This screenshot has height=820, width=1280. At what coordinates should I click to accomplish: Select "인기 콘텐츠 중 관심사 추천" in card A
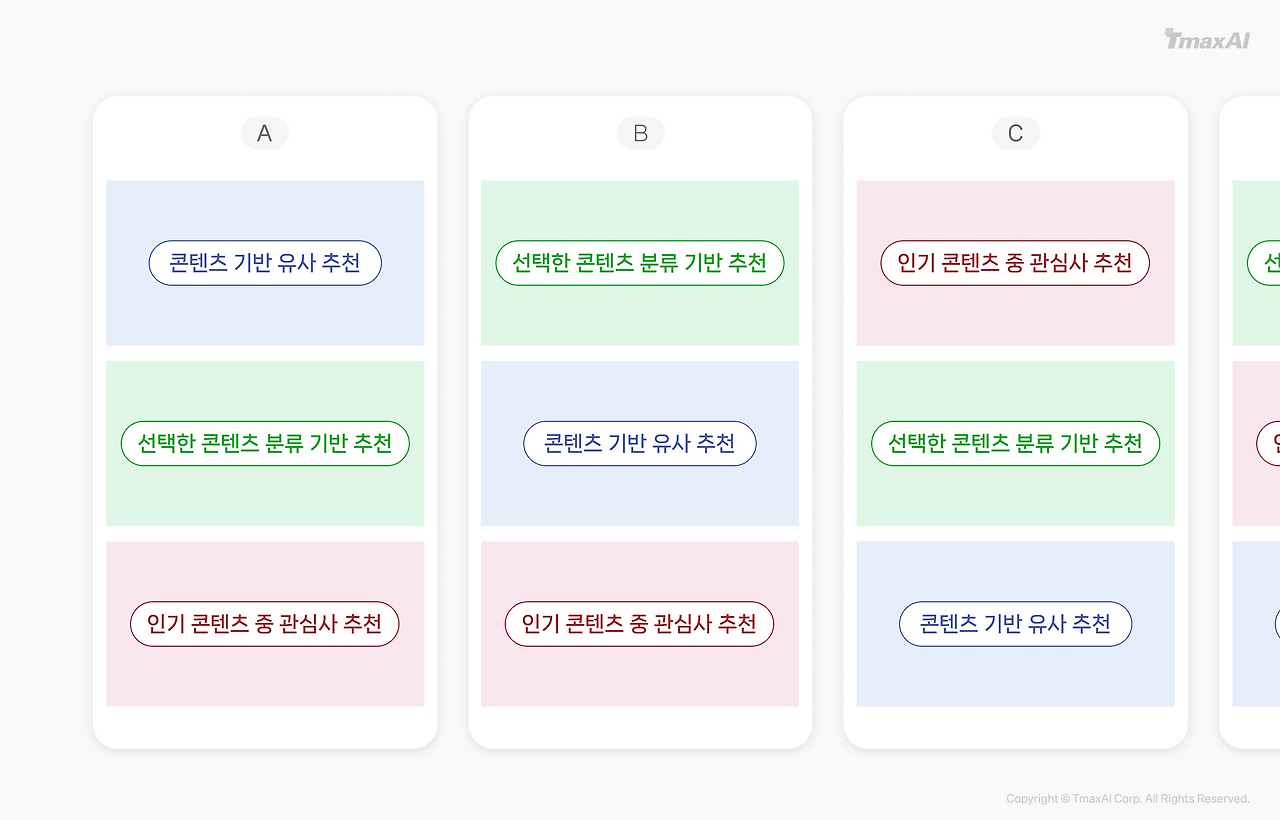click(x=264, y=623)
